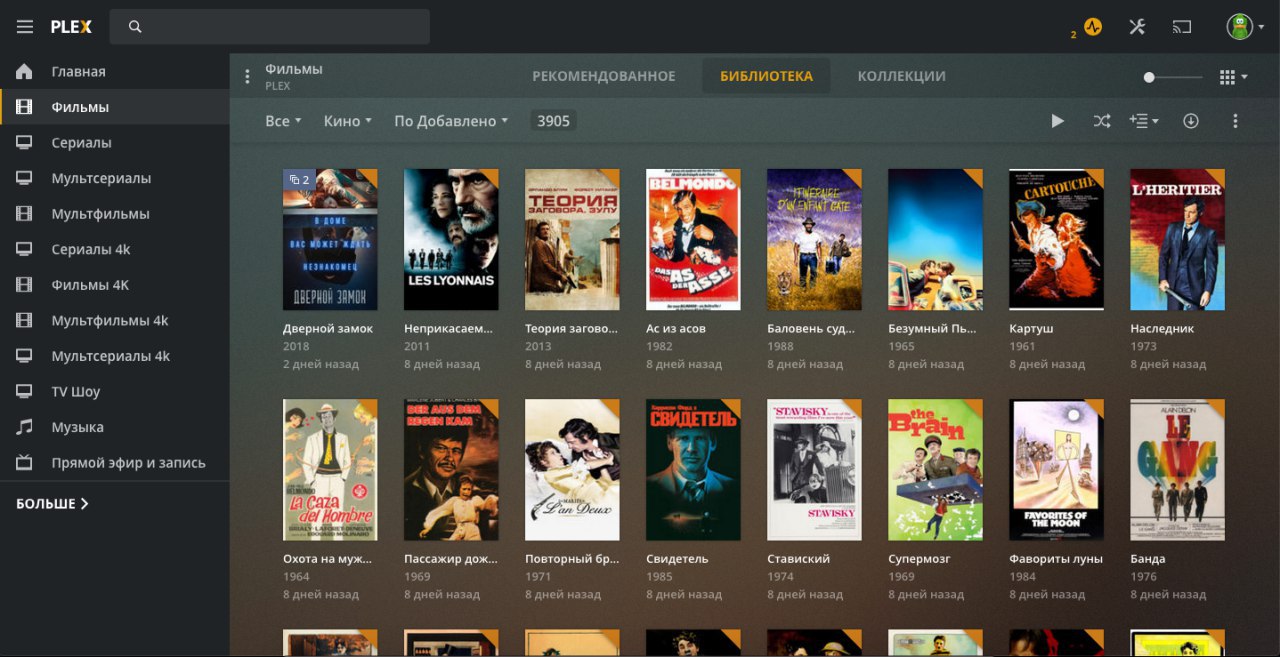Open the L'Heritier movie poster
Viewport: 1280px width, 657px height.
[x=1177, y=240]
